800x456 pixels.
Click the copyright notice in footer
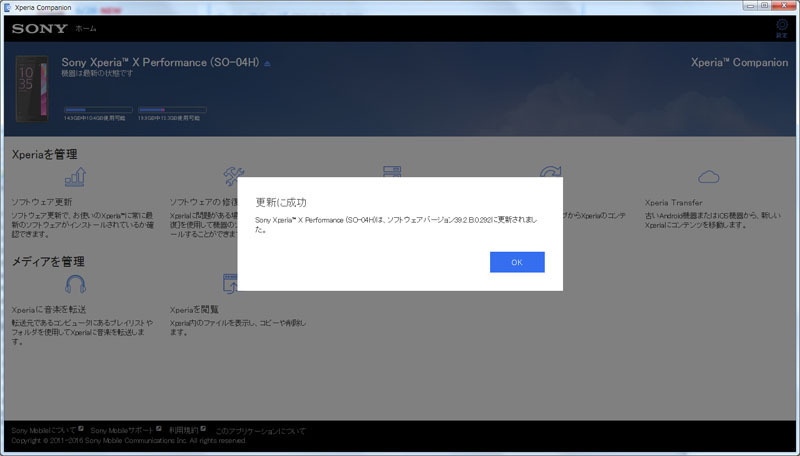pos(129,440)
